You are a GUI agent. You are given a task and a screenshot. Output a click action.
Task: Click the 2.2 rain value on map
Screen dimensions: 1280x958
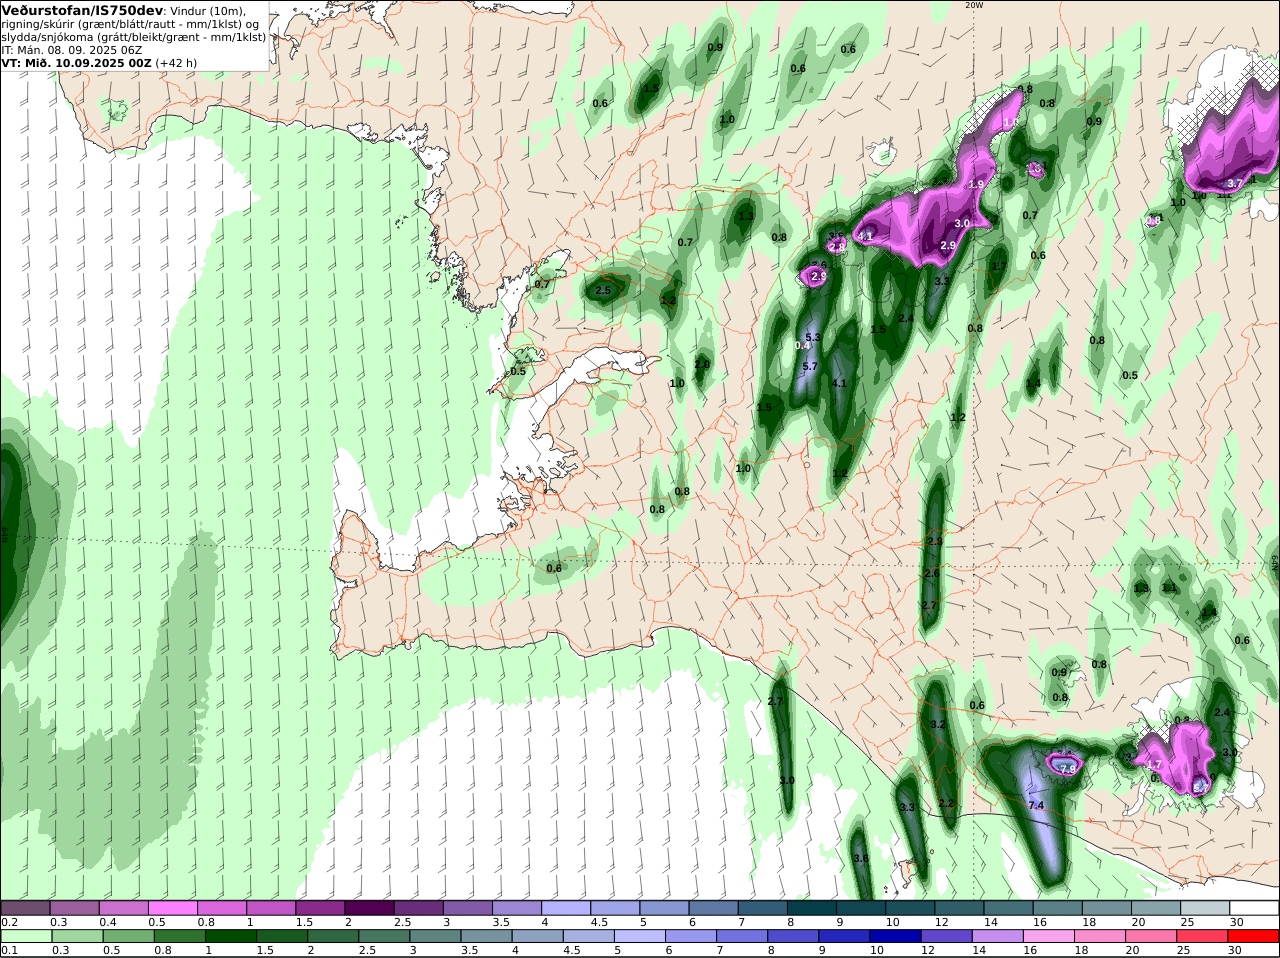click(x=946, y=804)
